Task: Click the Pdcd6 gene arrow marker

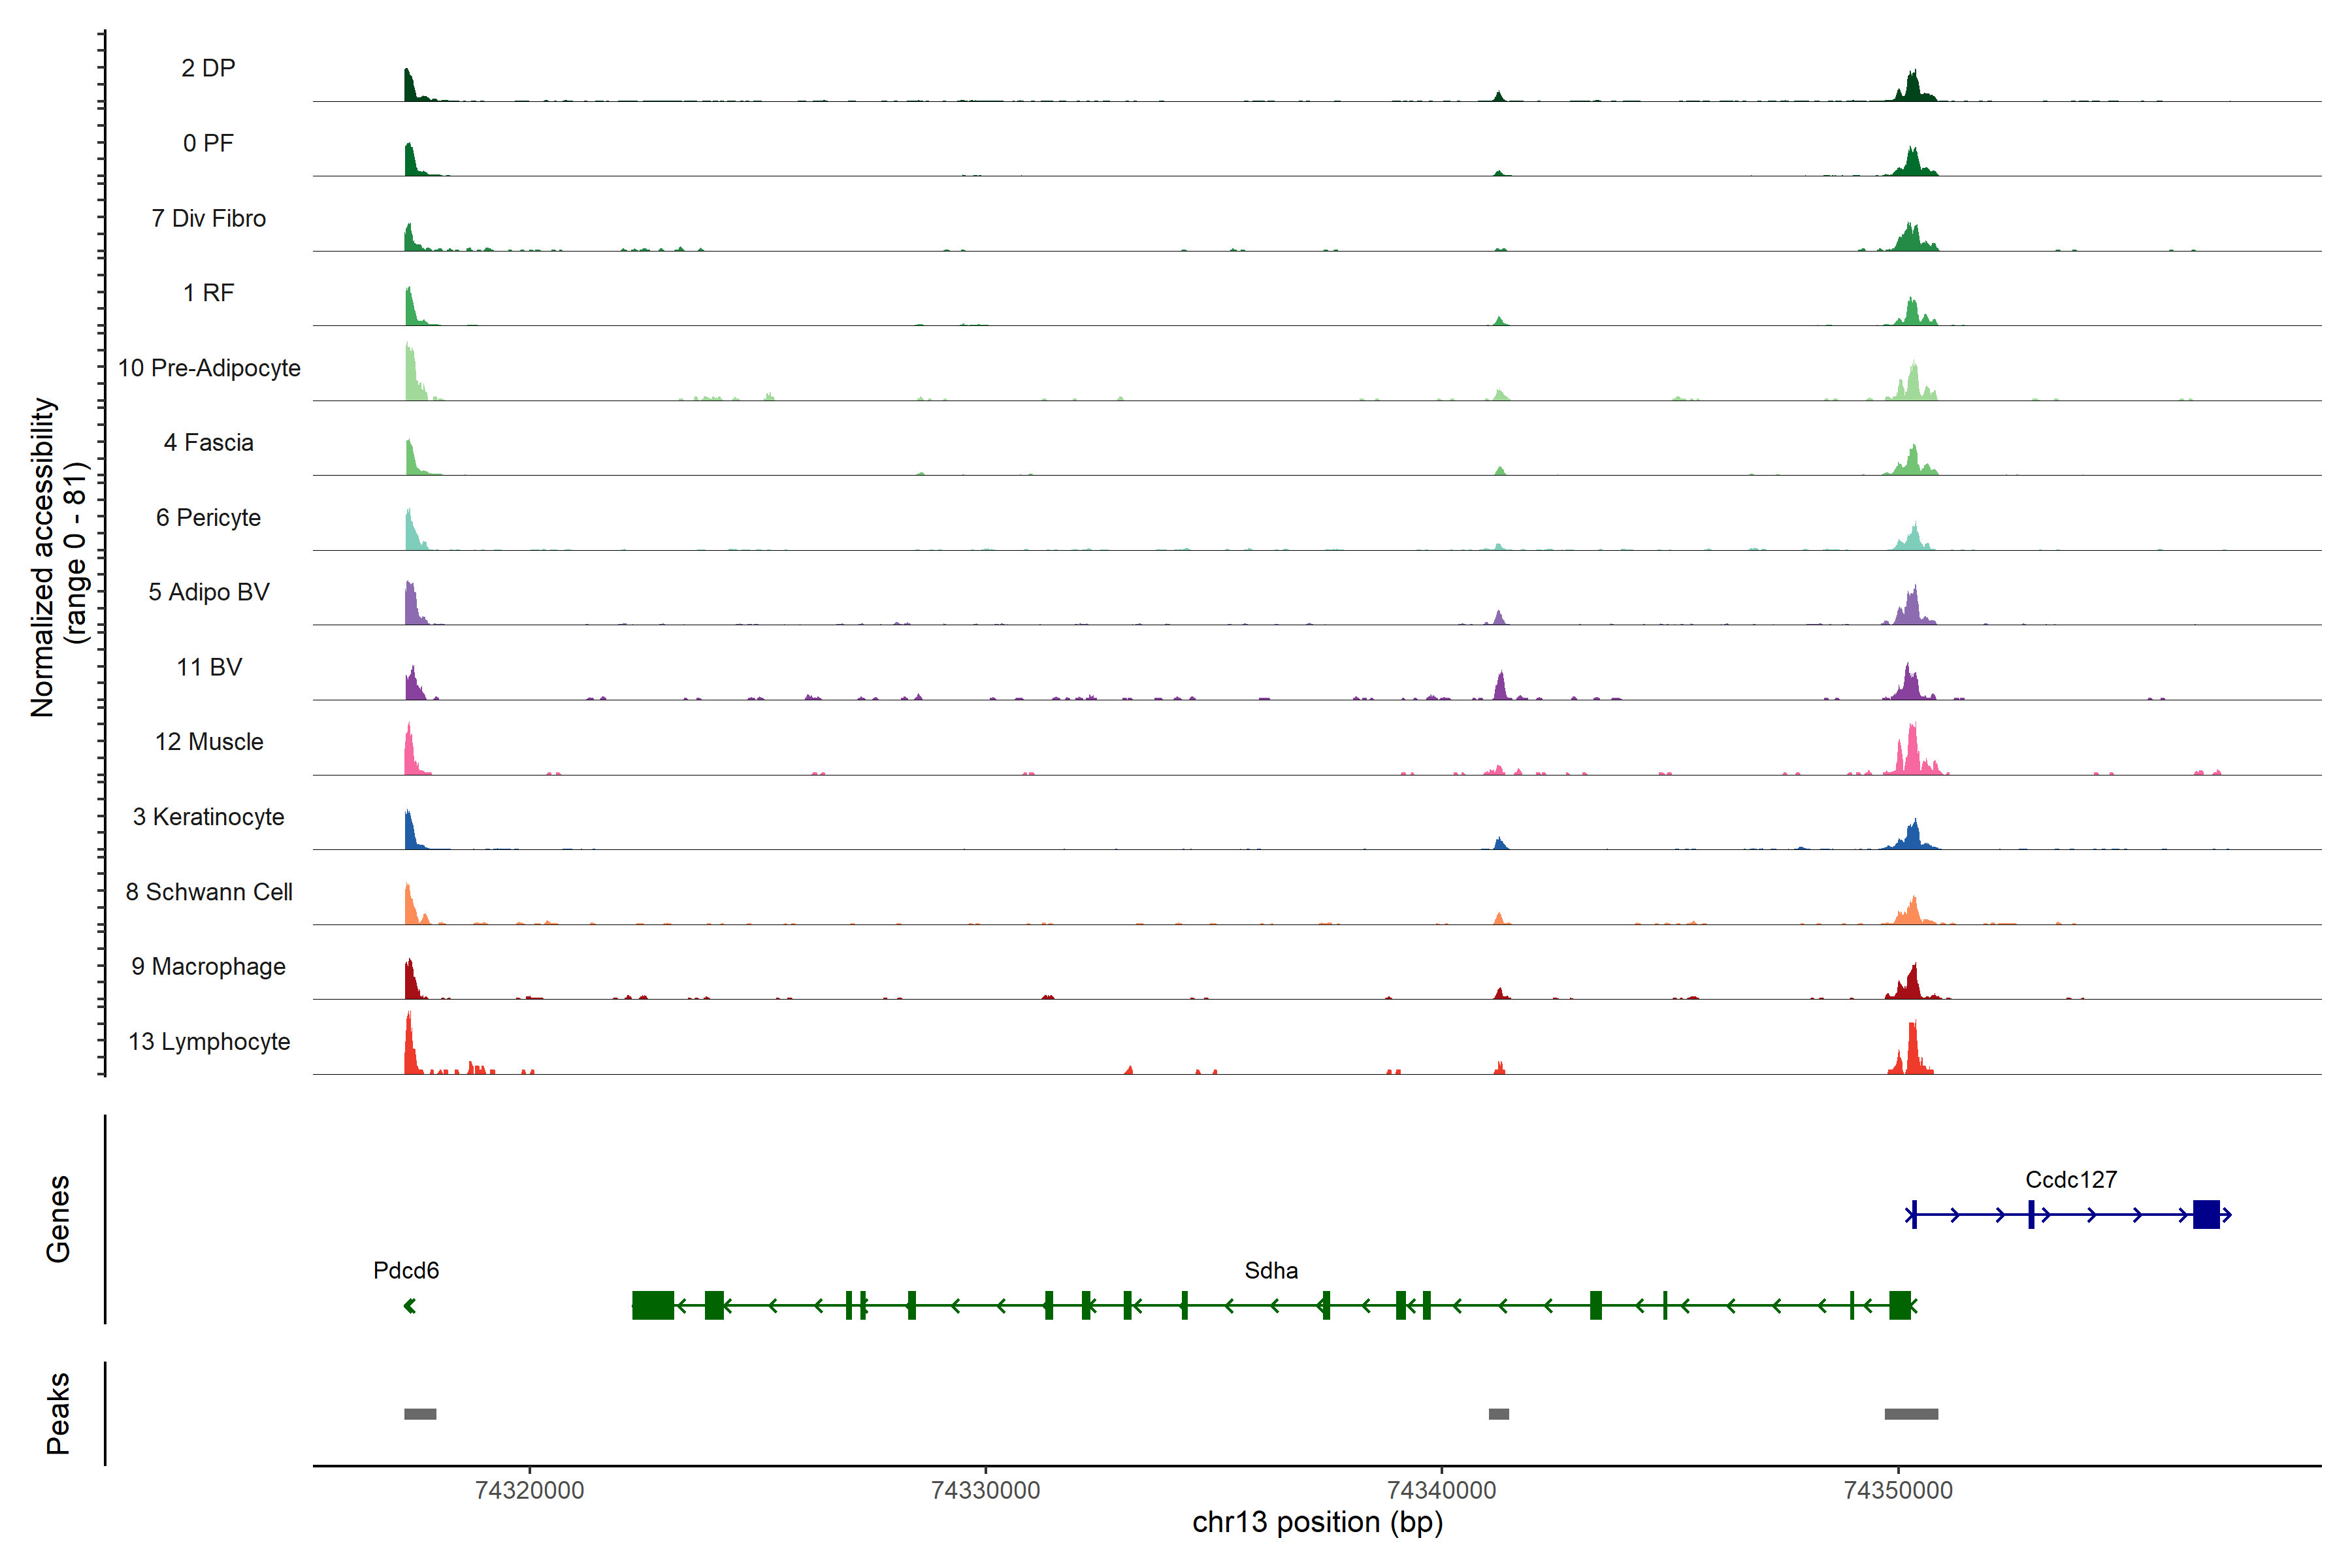Action: point(409,1306)
